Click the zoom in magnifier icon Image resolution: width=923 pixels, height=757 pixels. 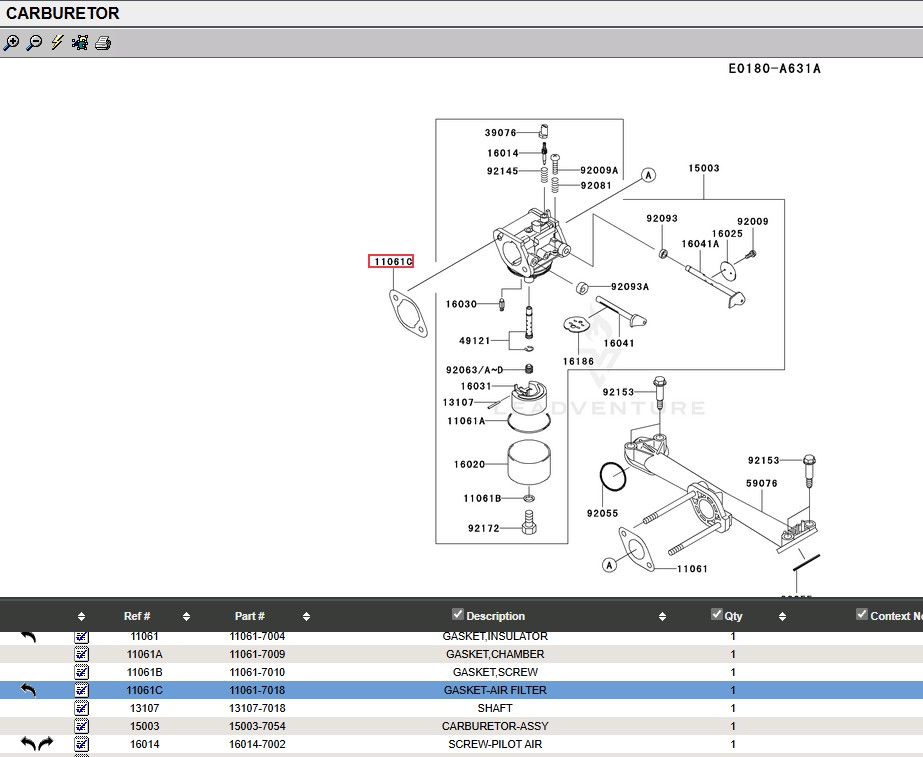click(x=11, y=43)
